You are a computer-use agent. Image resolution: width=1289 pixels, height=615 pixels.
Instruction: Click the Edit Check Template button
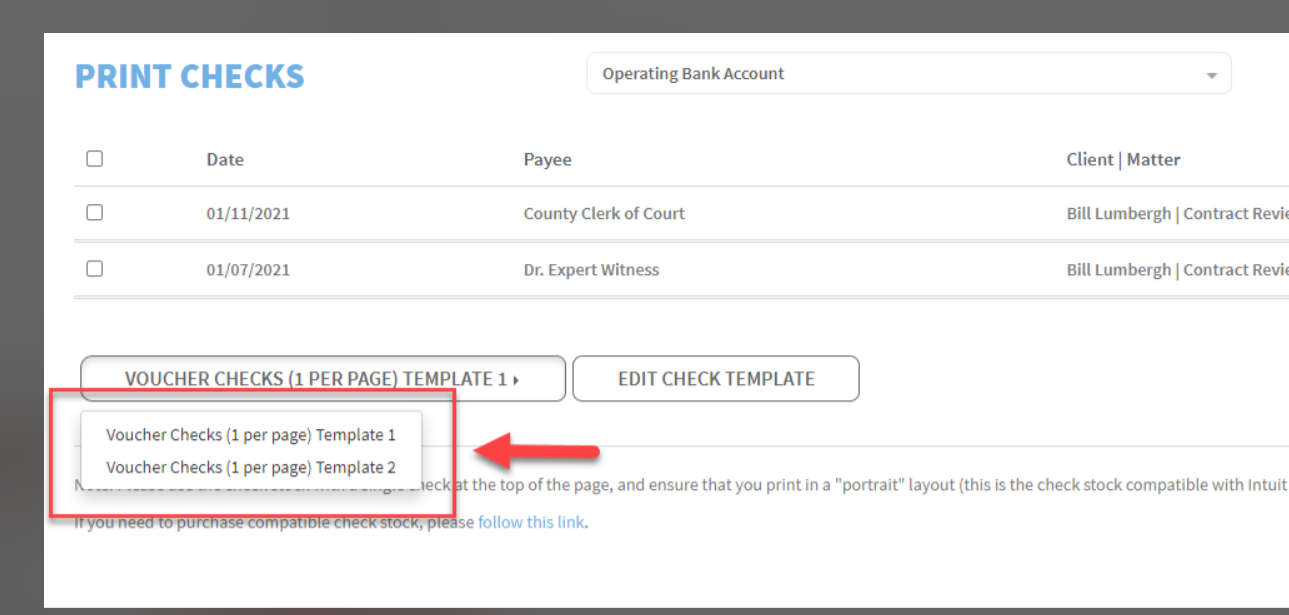click(716, 379)
